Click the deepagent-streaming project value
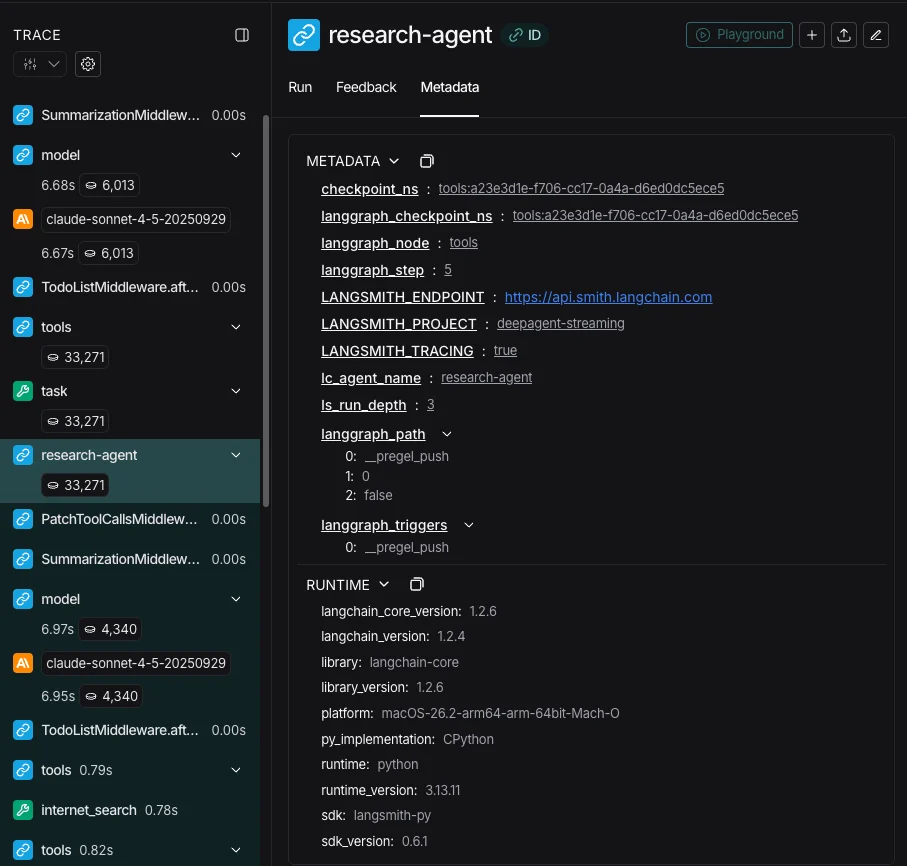The height and width of the screenshot is (866, 907). (561, 323)
